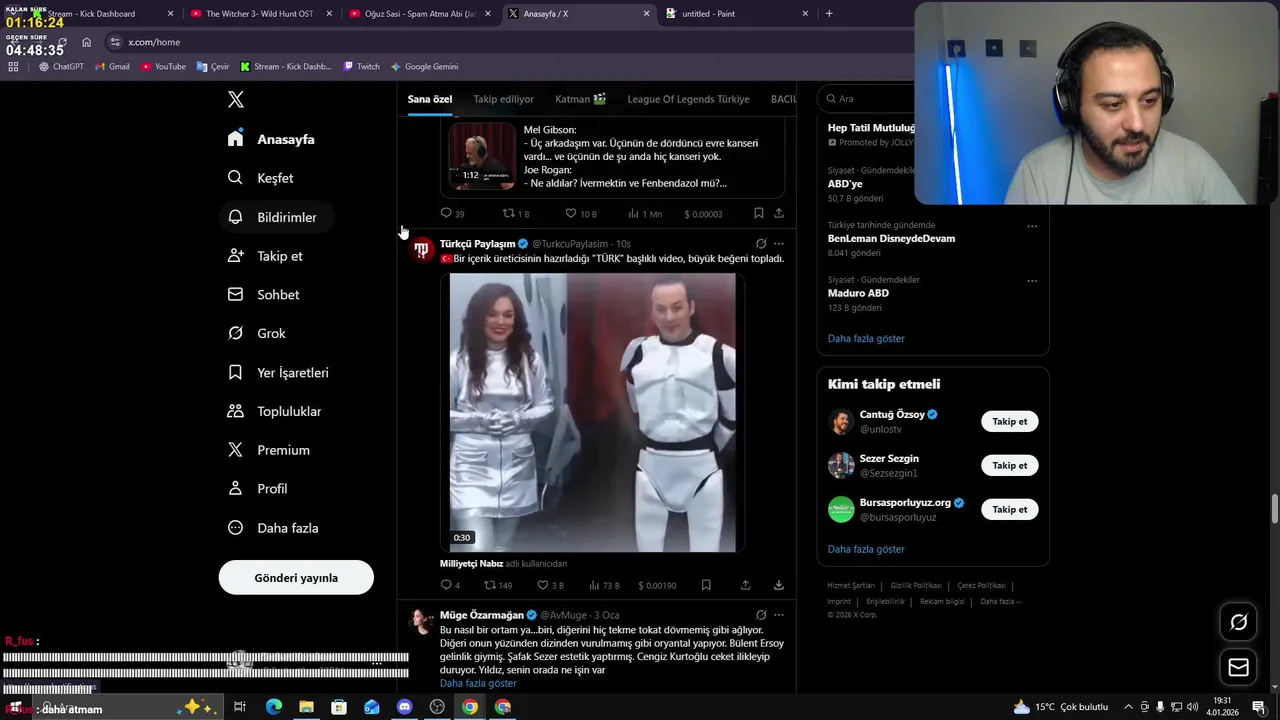The height and width of the screenshot is (720, 1280).
Task: Open floating Grok button
Action: pos(1238,622)
